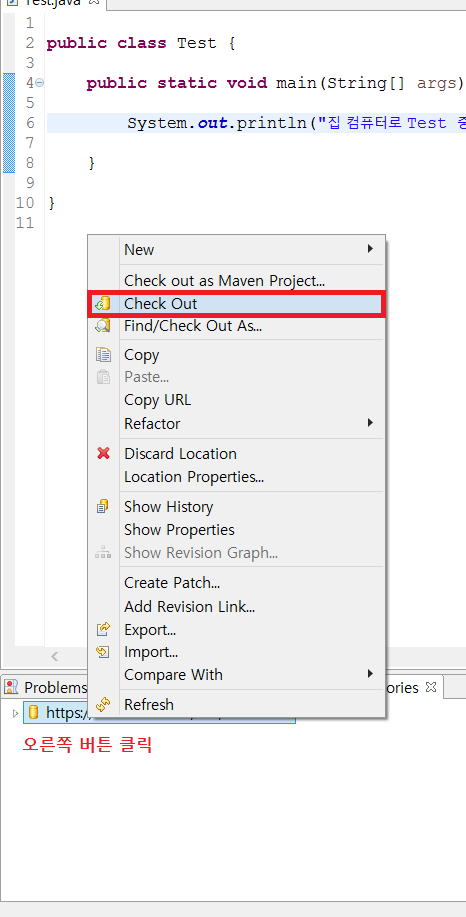
Task: Click the Copy pages icon
Action: [x=103, y=354]
